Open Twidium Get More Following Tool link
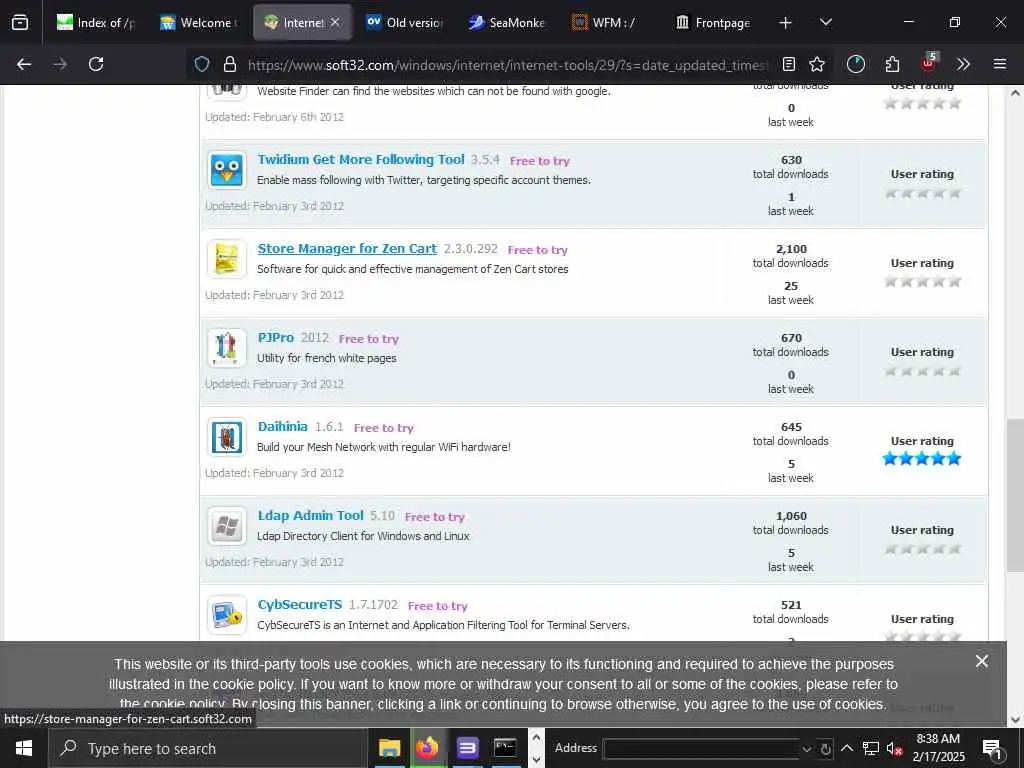This screenshot has height=768, width=1024. pyautogui.click(x=361, y=159)
